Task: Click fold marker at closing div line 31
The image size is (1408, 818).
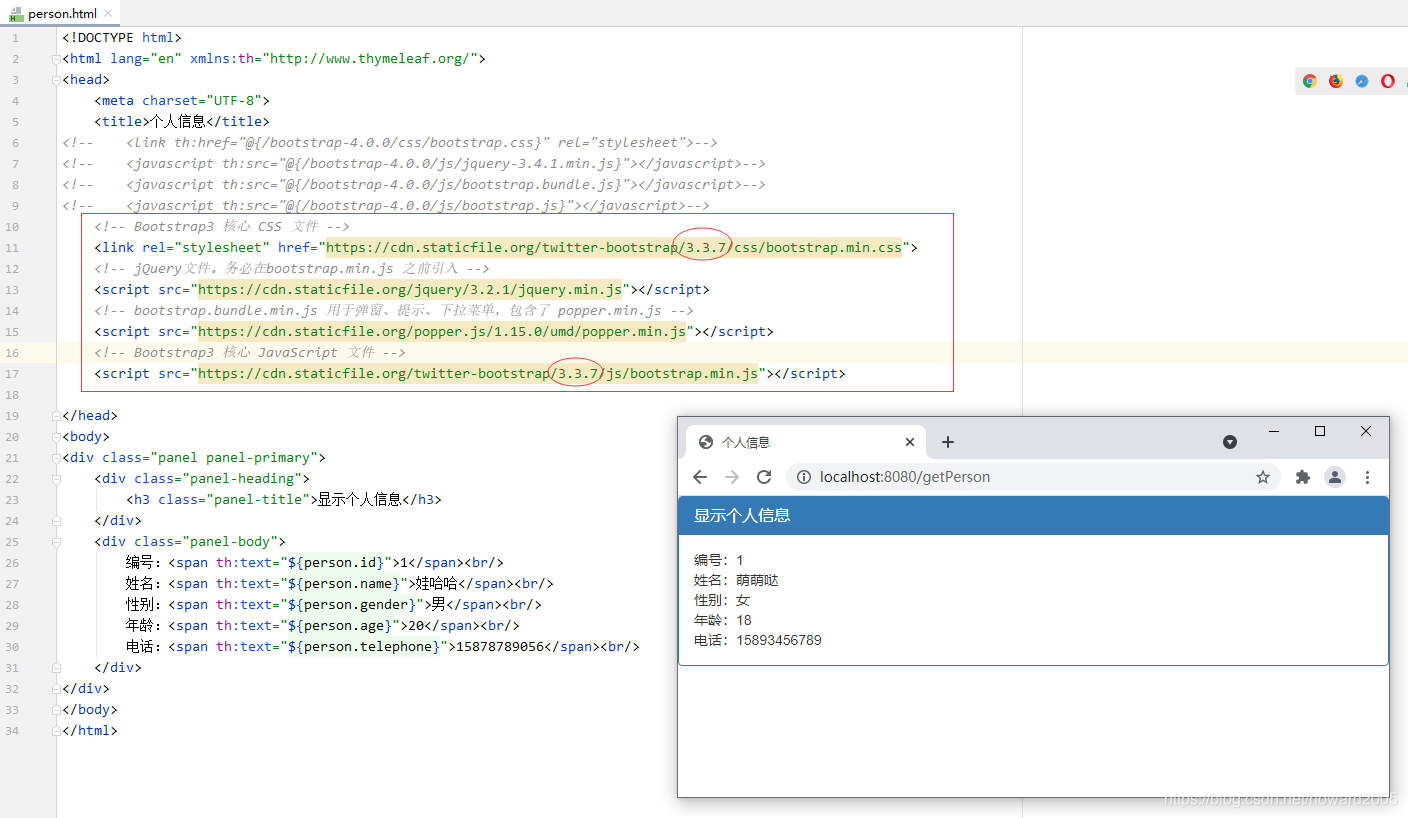Action: pos(57,668)
